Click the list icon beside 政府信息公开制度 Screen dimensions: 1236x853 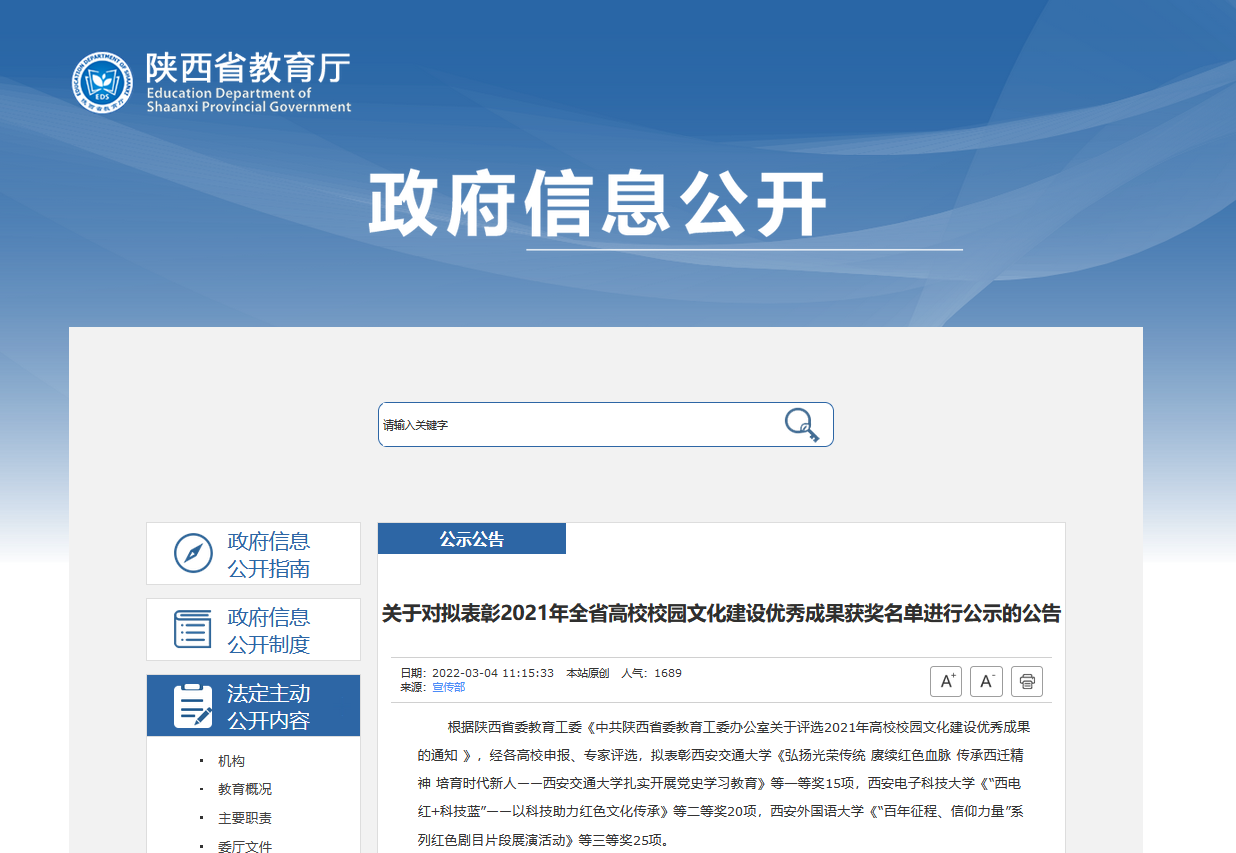193,629
